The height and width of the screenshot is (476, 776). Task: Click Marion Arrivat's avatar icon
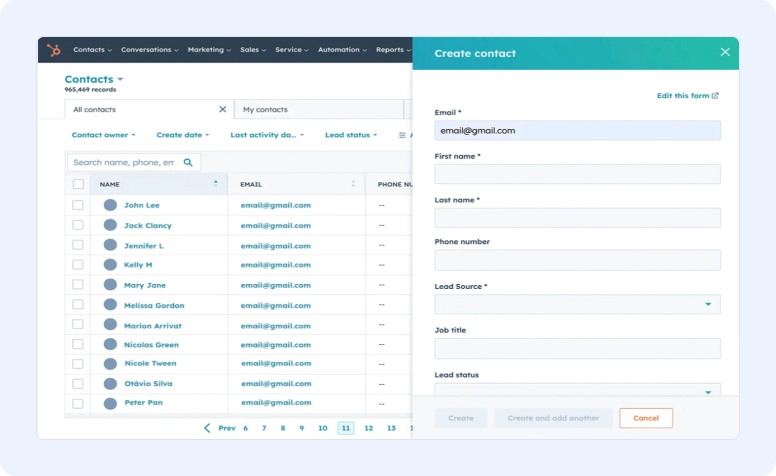point(110,325)
